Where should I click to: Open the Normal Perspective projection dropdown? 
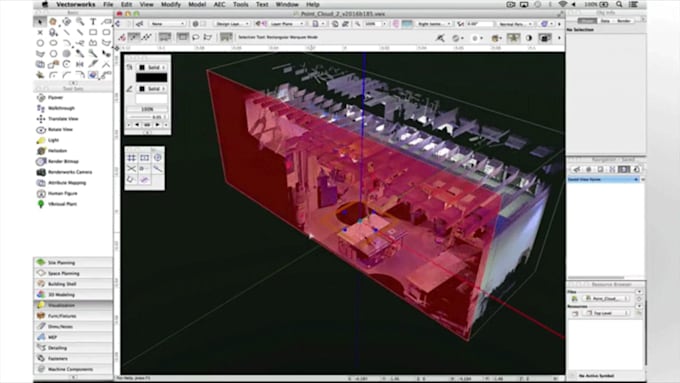[515, 24]
